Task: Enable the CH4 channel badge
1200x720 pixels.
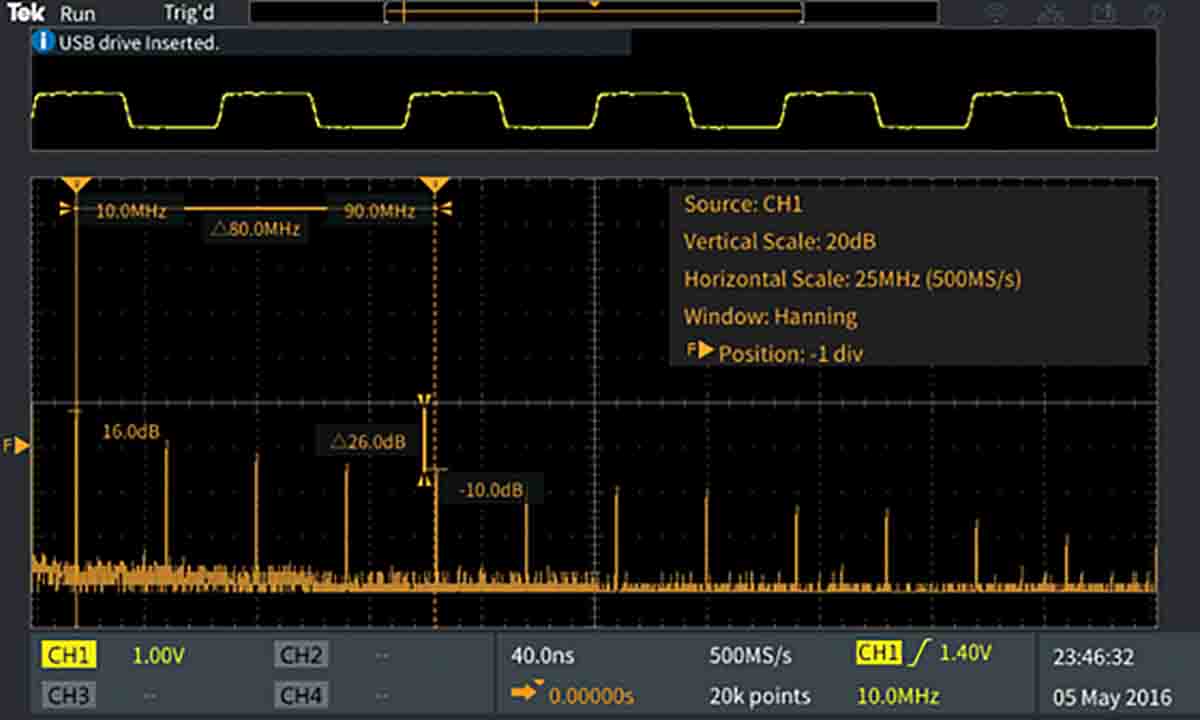Action: [301, 695]
